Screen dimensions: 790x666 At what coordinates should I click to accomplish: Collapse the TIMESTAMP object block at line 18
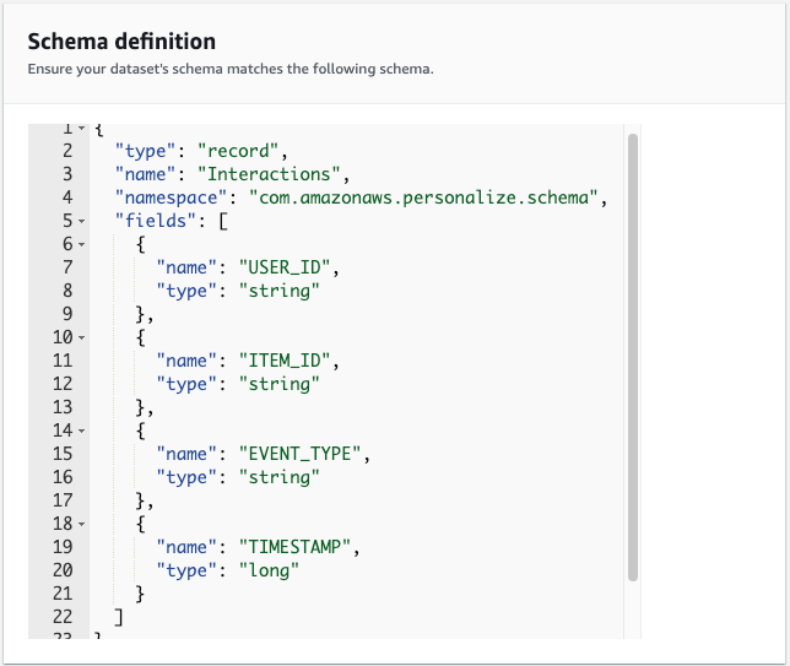point(82,524)
